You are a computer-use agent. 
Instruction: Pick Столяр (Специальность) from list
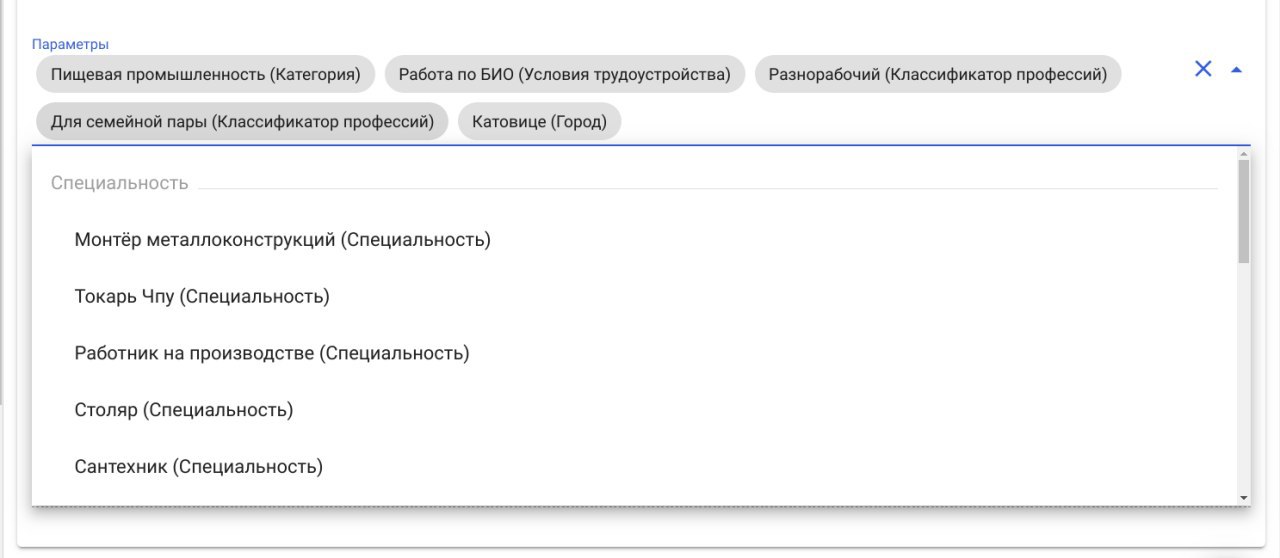(x=634, y=410)
